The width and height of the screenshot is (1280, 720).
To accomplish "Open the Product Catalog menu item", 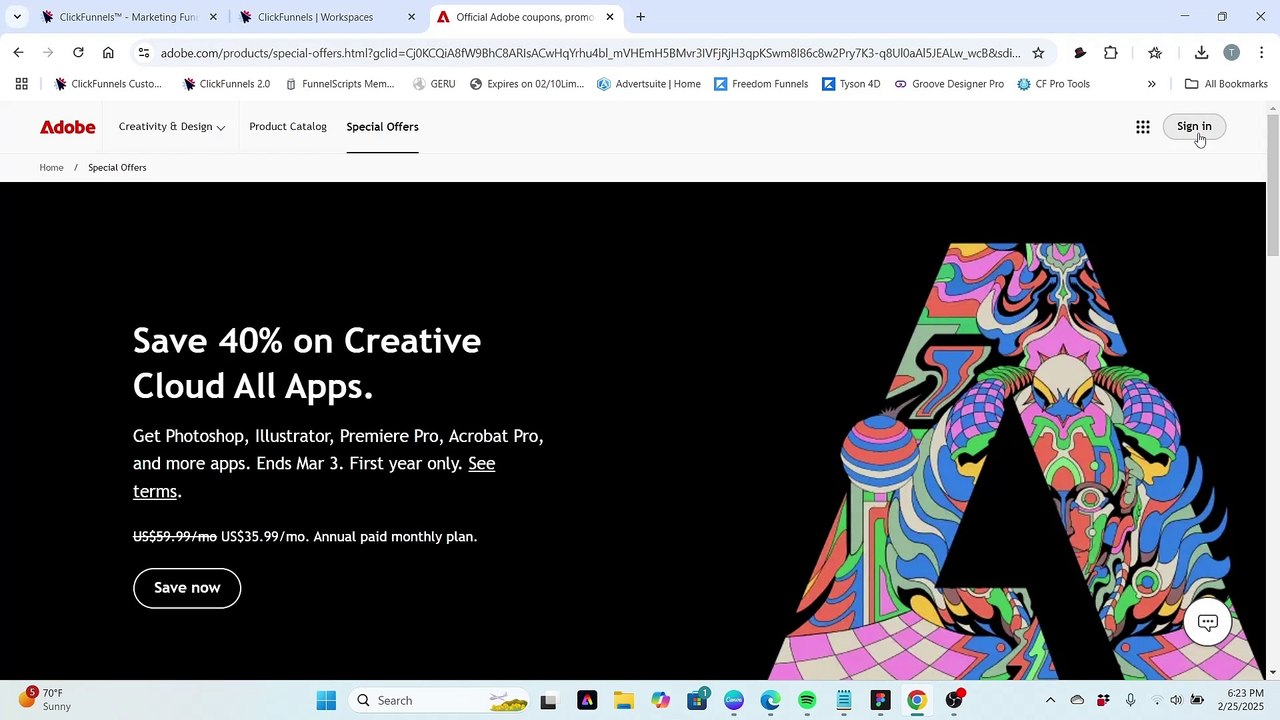I will coord(288,127).
